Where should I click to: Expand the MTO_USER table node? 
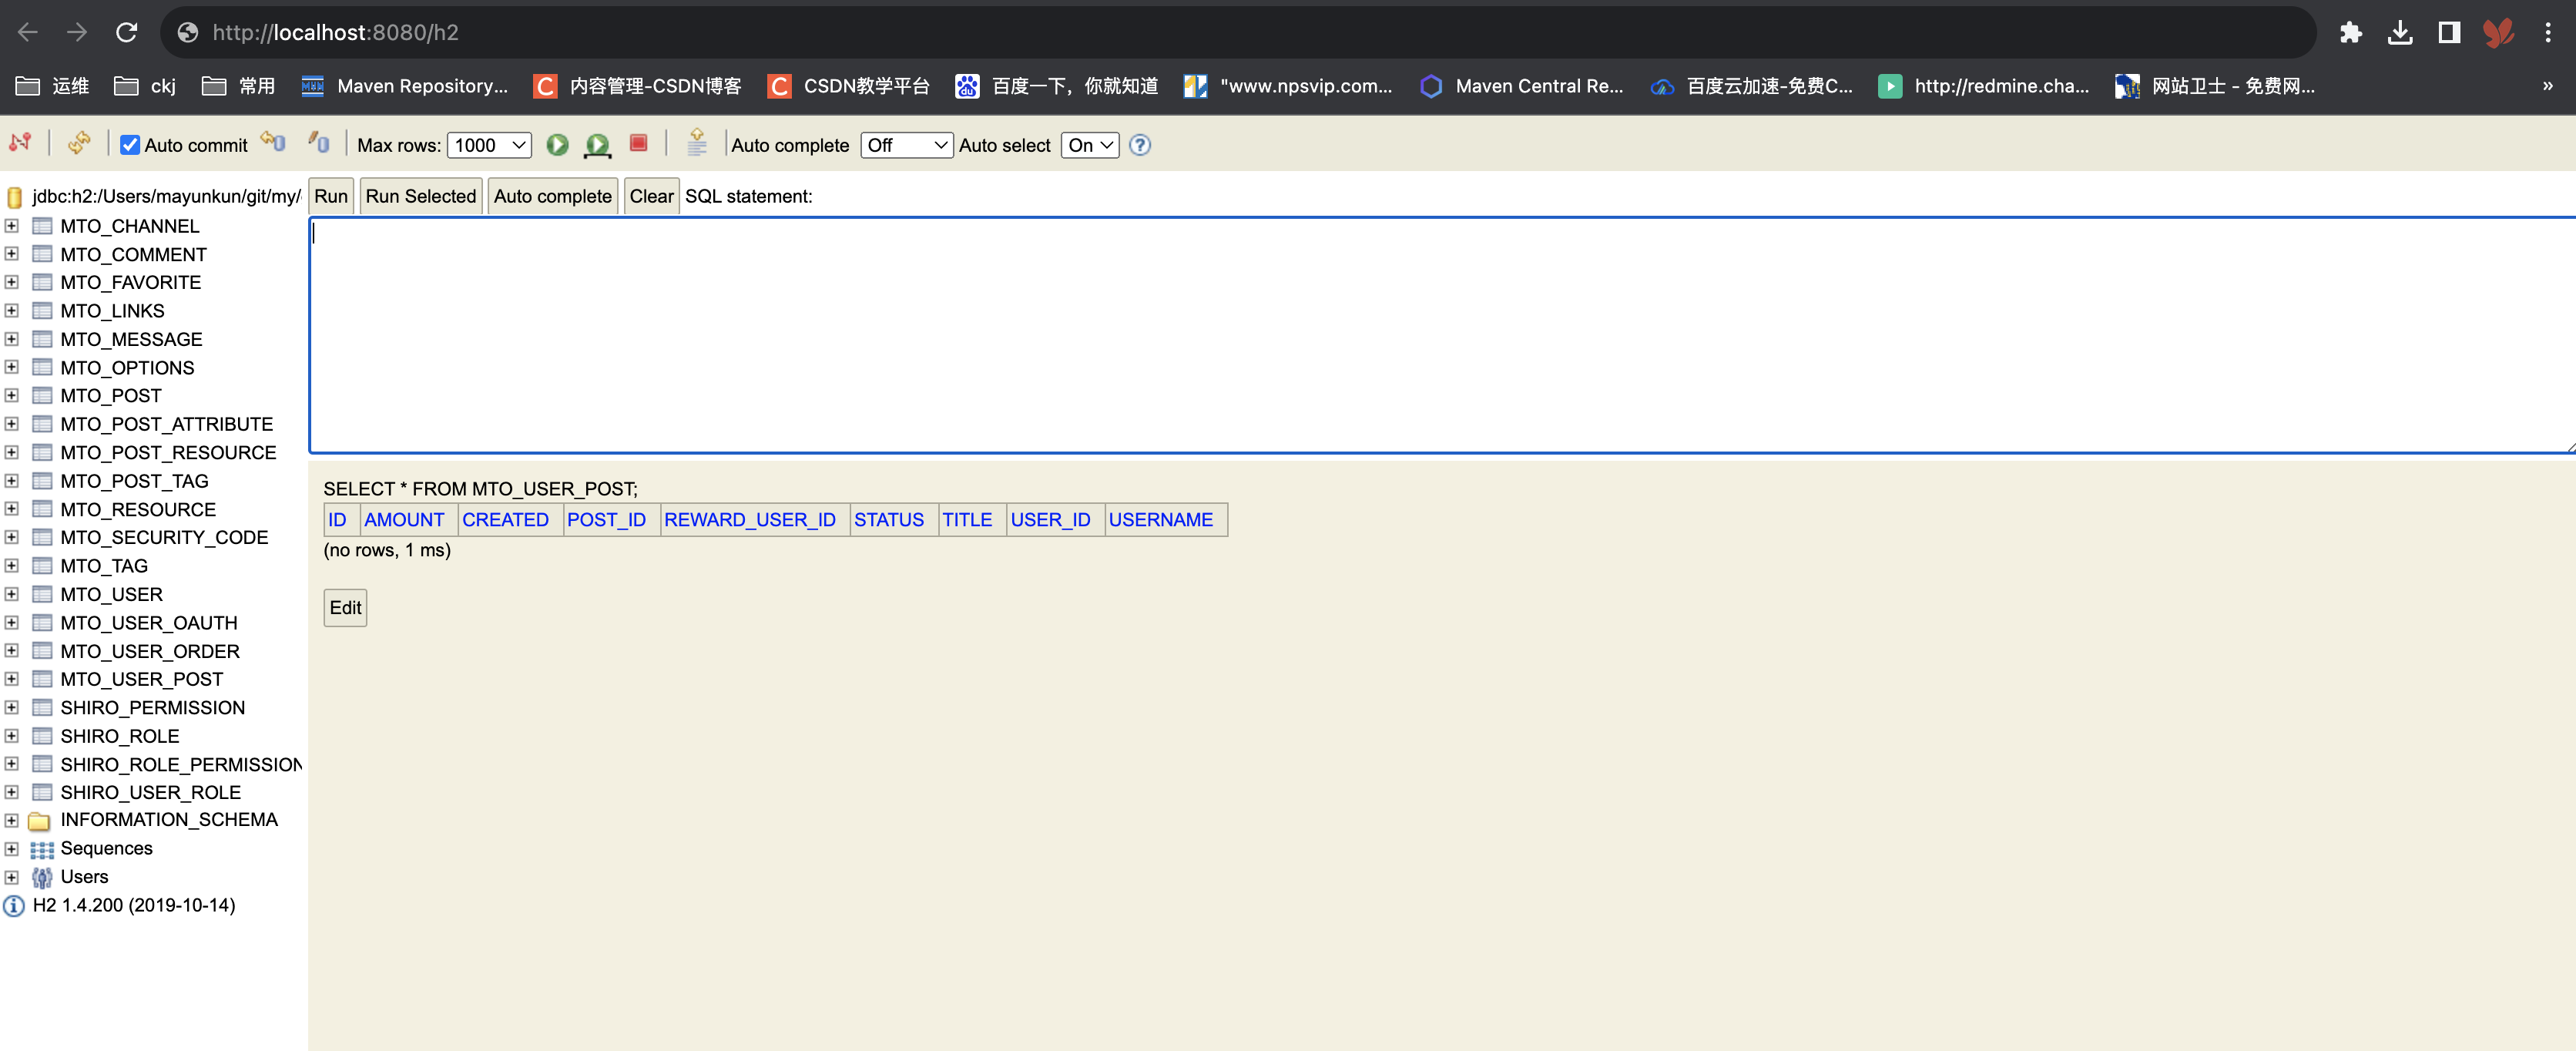pos(11,593)
